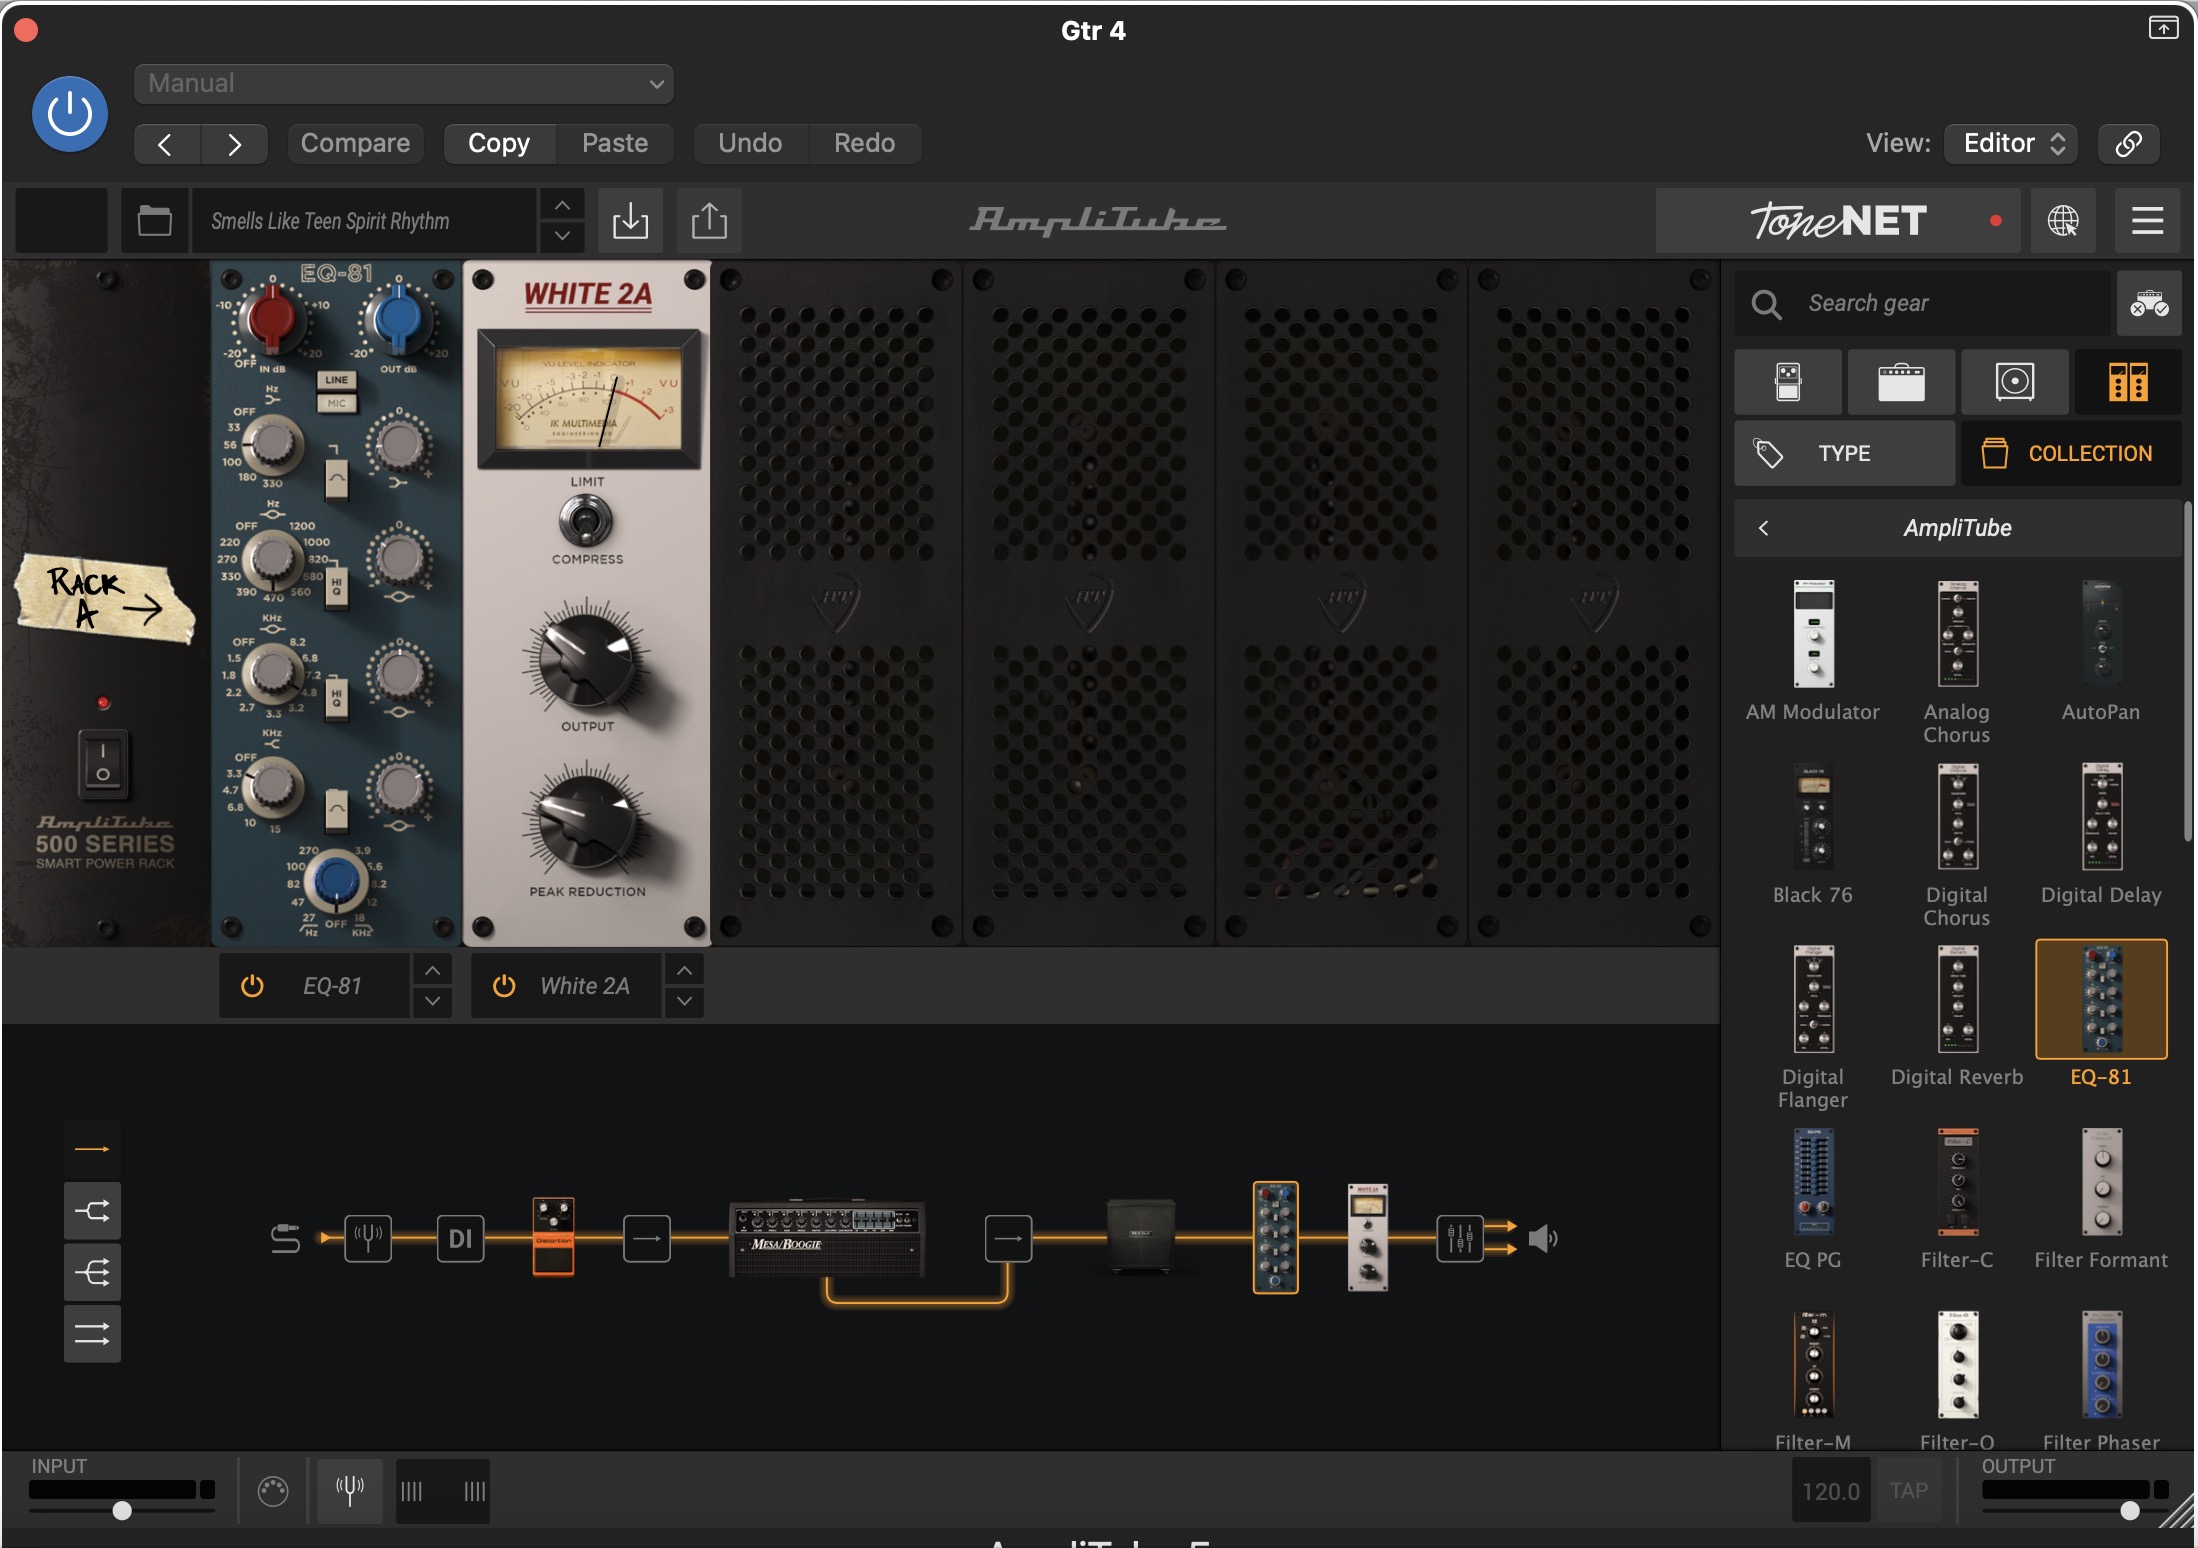This screenshot has height=1548, width=2198.
Task: Go to previous preset arrow
Action: (x=167, y=144)
